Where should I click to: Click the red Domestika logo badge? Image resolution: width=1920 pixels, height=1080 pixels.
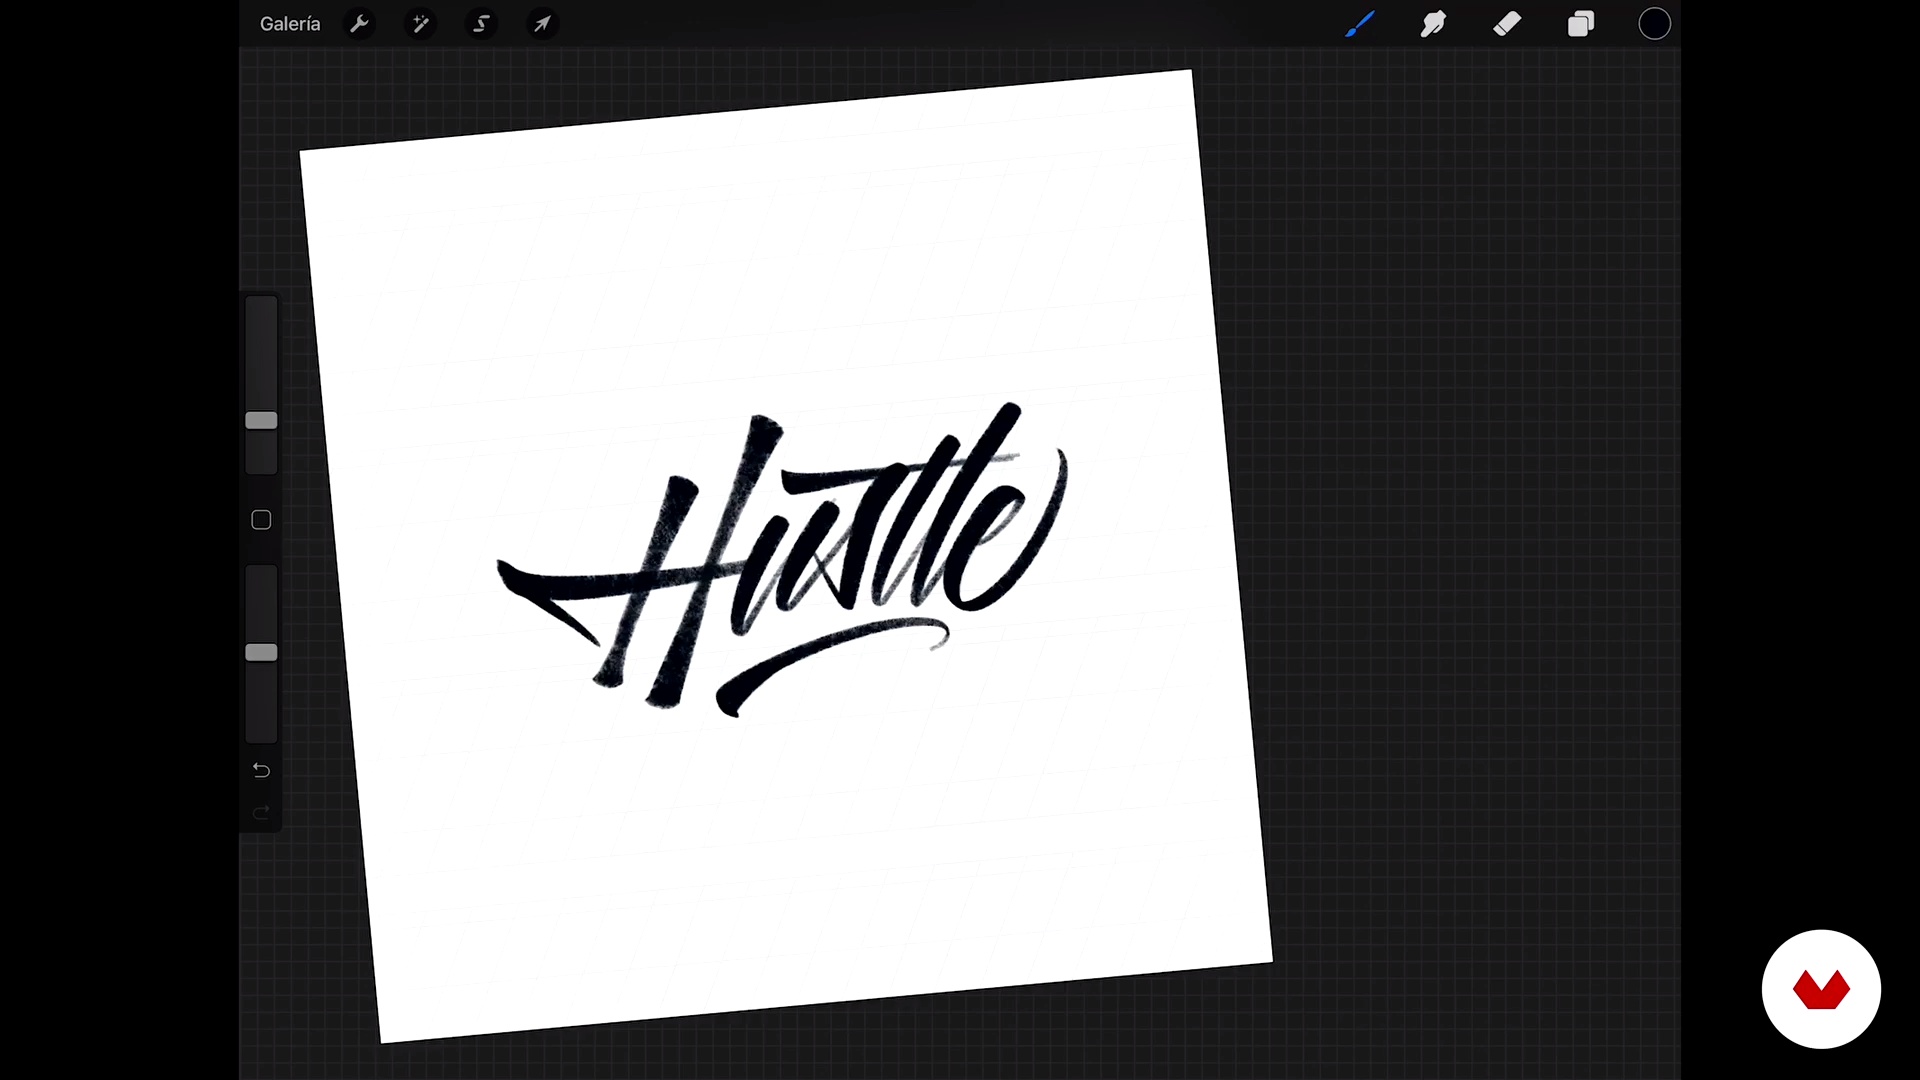(x=1821, y=989)
